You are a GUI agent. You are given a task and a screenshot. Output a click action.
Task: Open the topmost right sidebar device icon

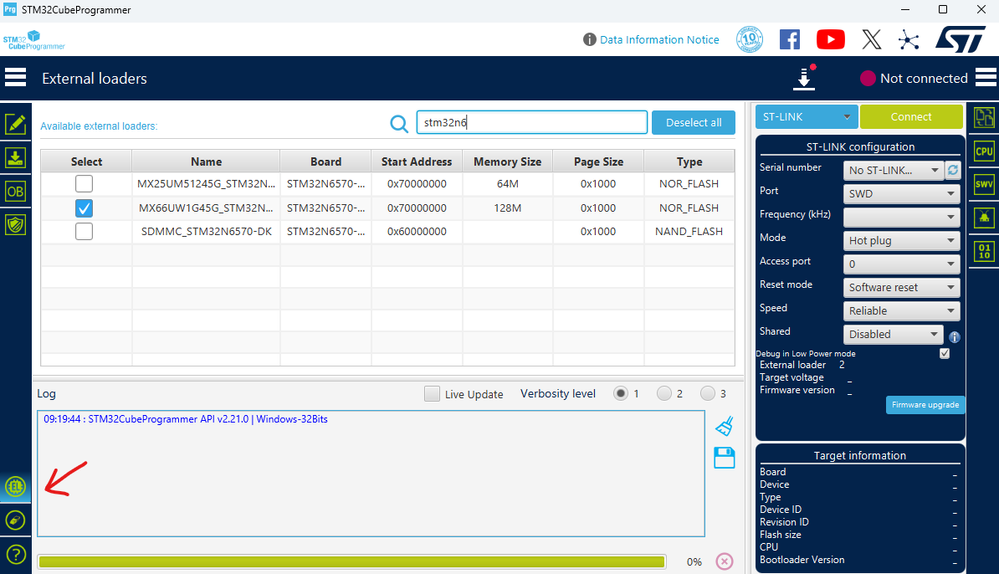point(984,118)
